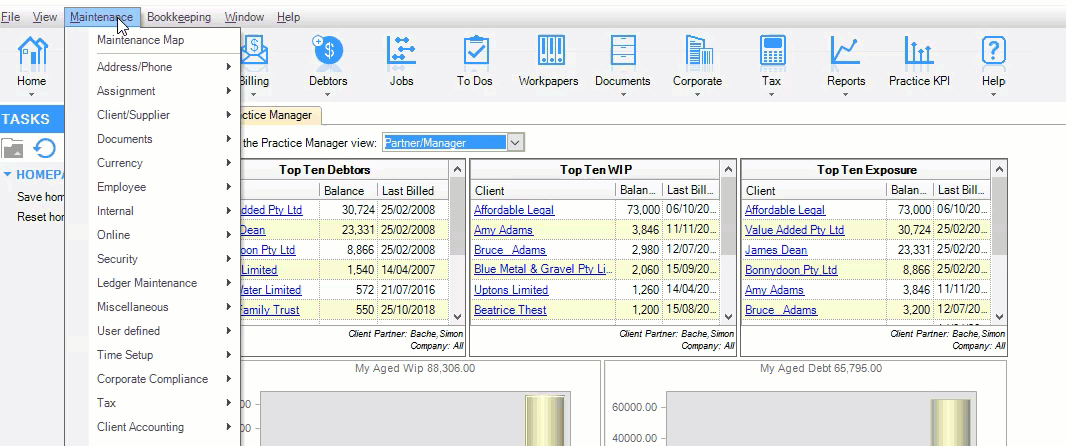
Task: Expand the Help toolbar dropdown arrow
Action: (x=993, y=95)
